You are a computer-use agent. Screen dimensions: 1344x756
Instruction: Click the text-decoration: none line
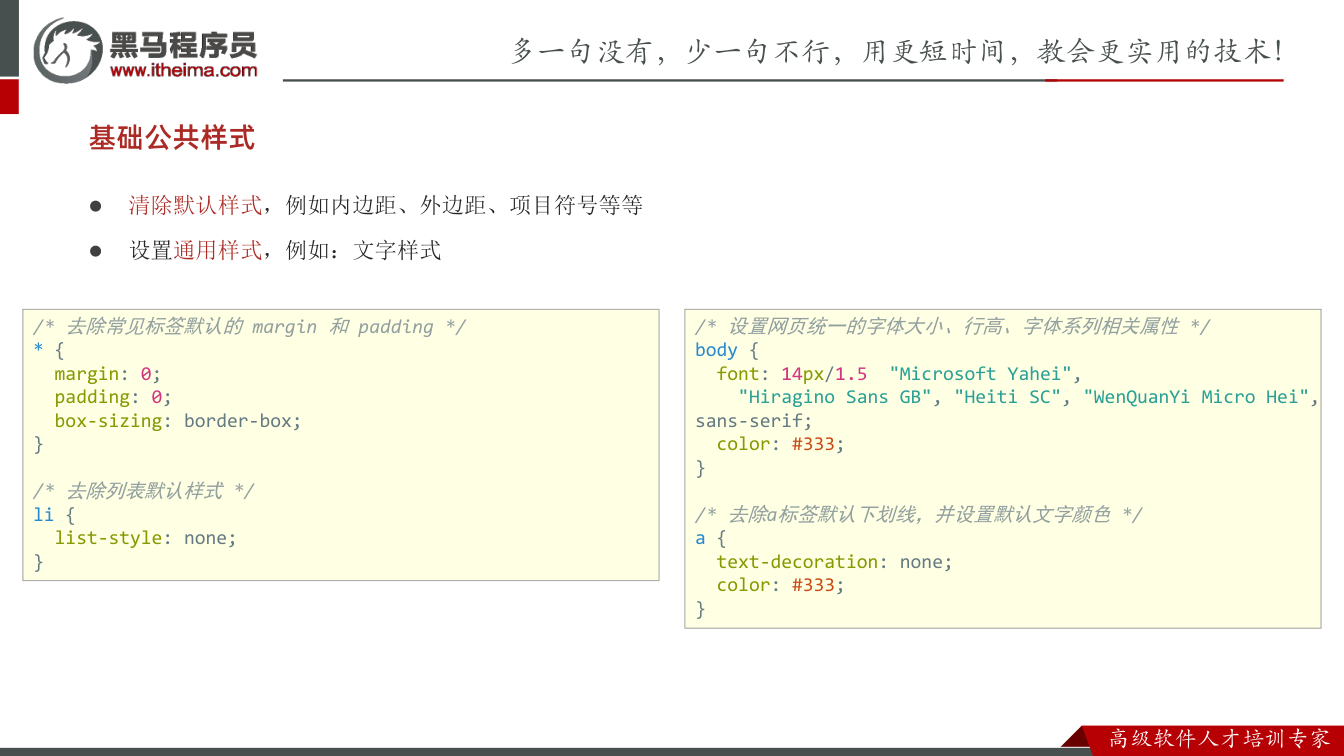tap(834, 562)
